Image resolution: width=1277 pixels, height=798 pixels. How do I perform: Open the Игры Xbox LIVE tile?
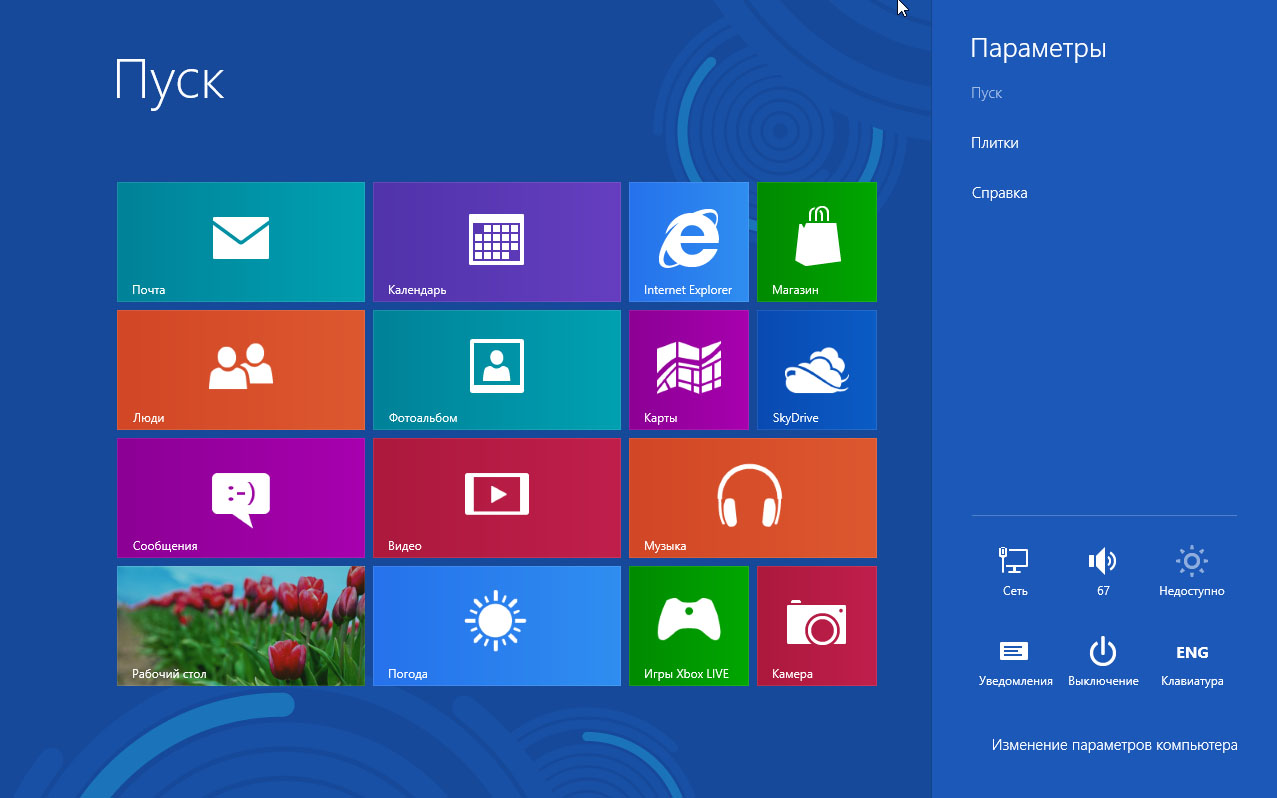(689, 626)
